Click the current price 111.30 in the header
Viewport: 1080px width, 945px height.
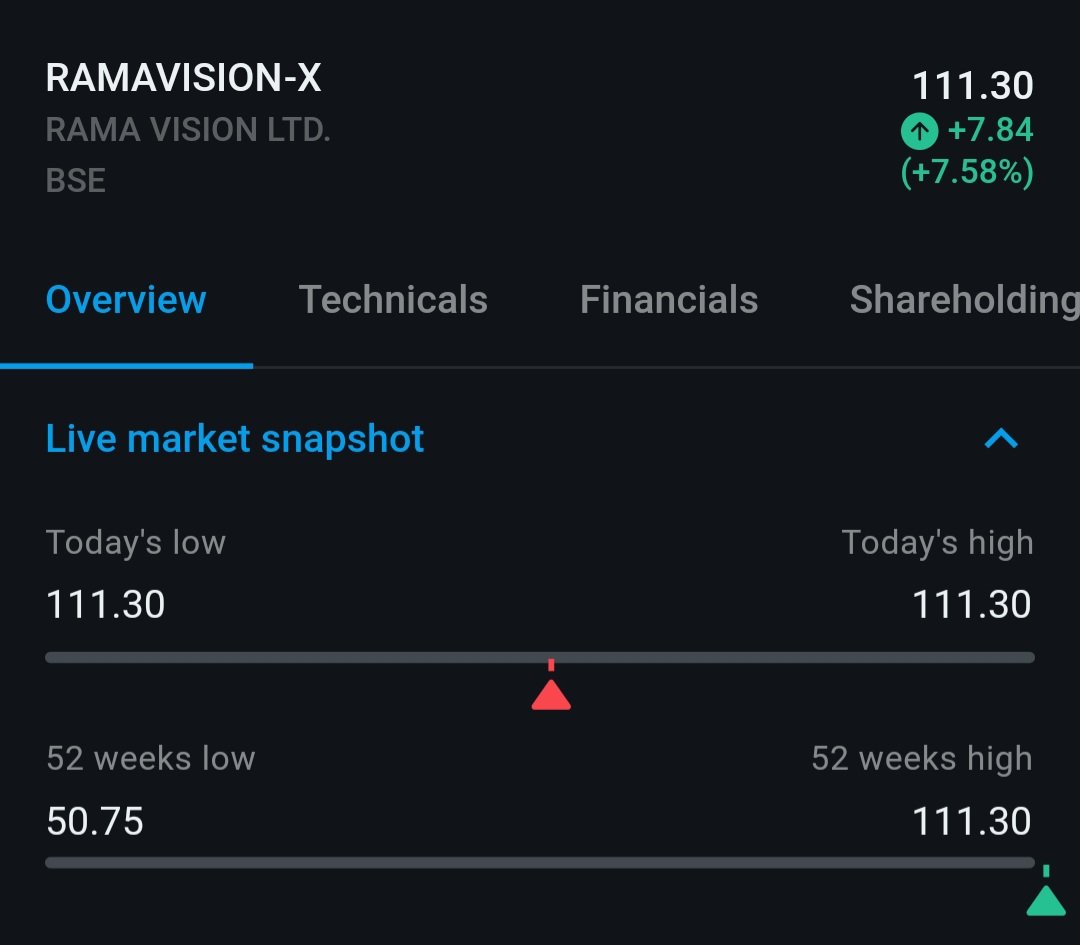973,86
